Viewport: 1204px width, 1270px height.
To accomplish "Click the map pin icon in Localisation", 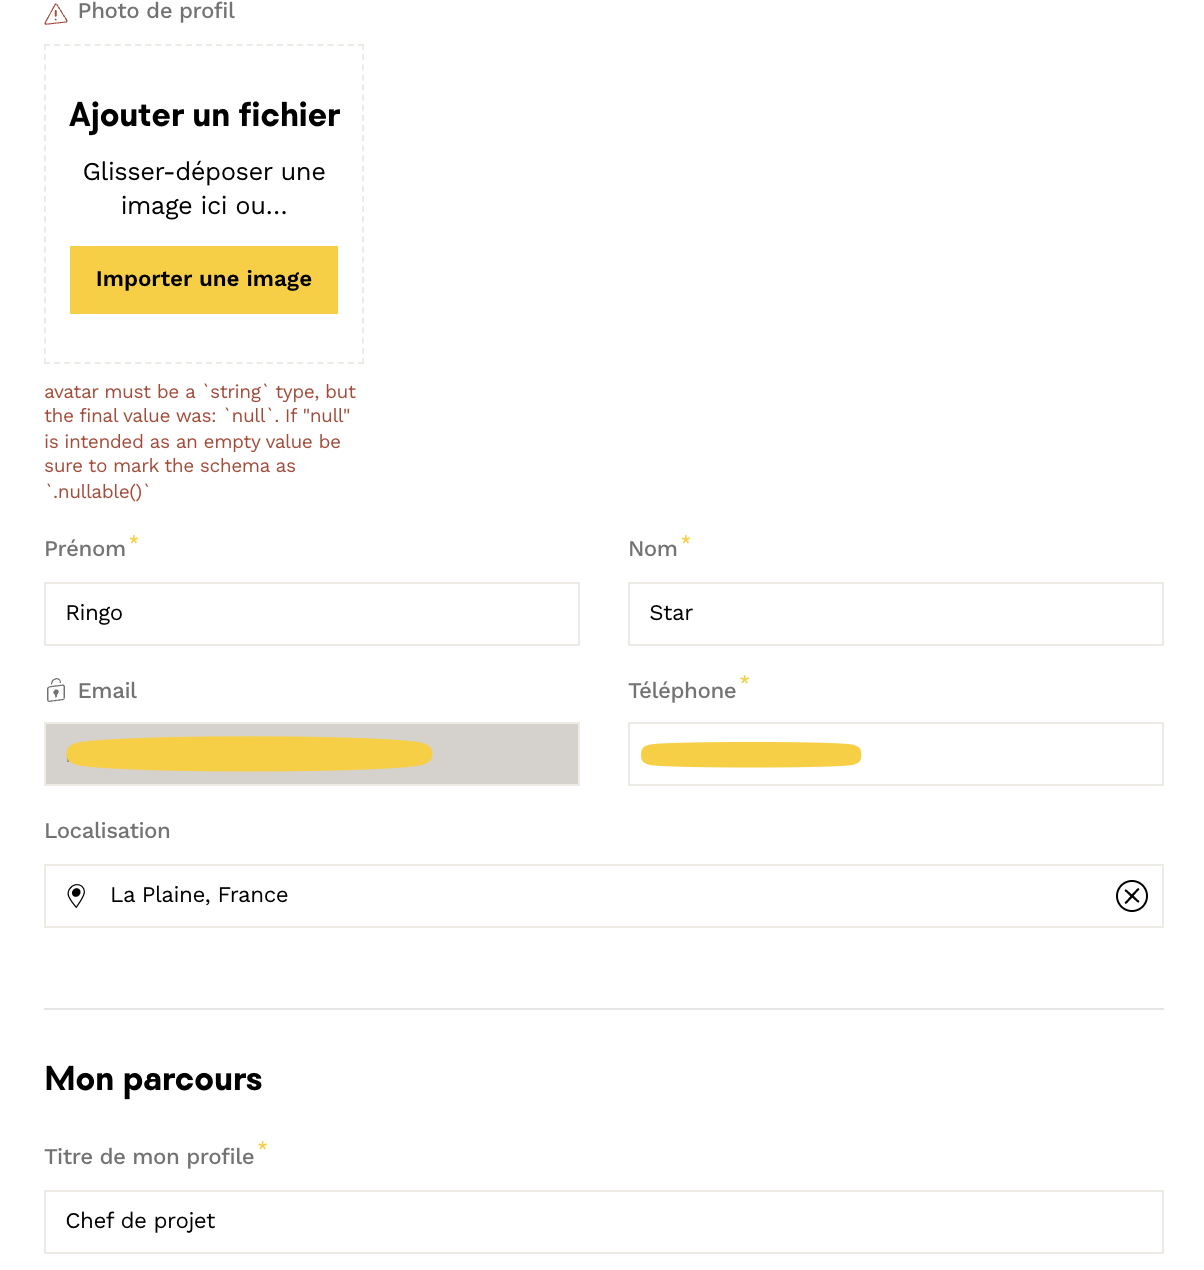I will [x=76, y=896].
